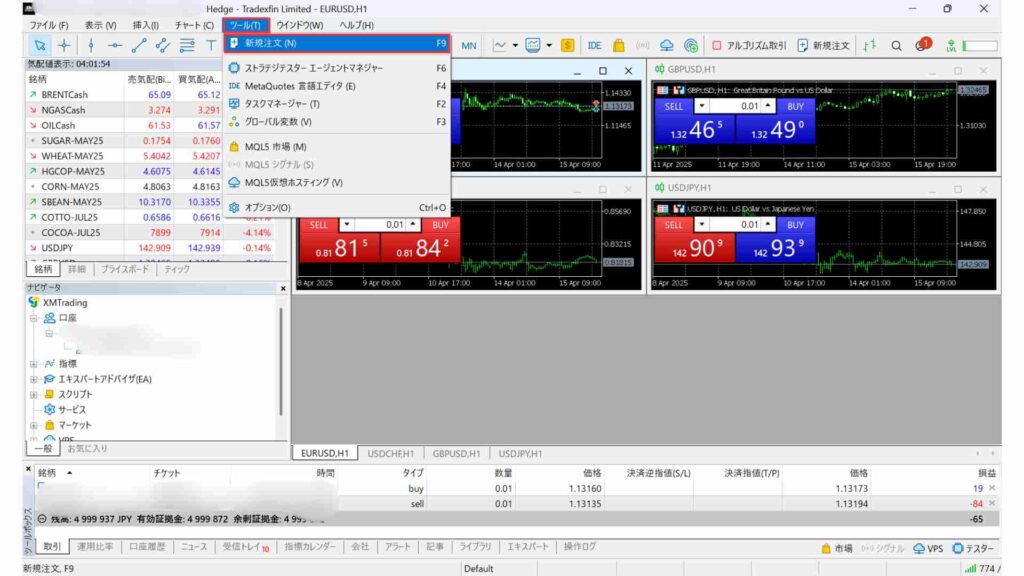Click the IDE MetaEditor toolbar icon
This screenshot has width=1024, height=576.
595,45
